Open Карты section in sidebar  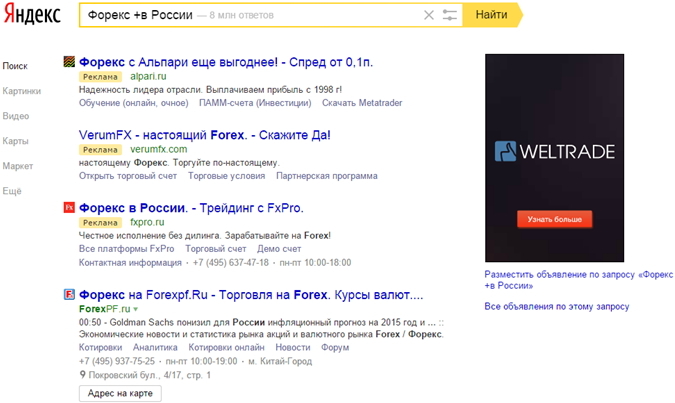pos(15,141)
